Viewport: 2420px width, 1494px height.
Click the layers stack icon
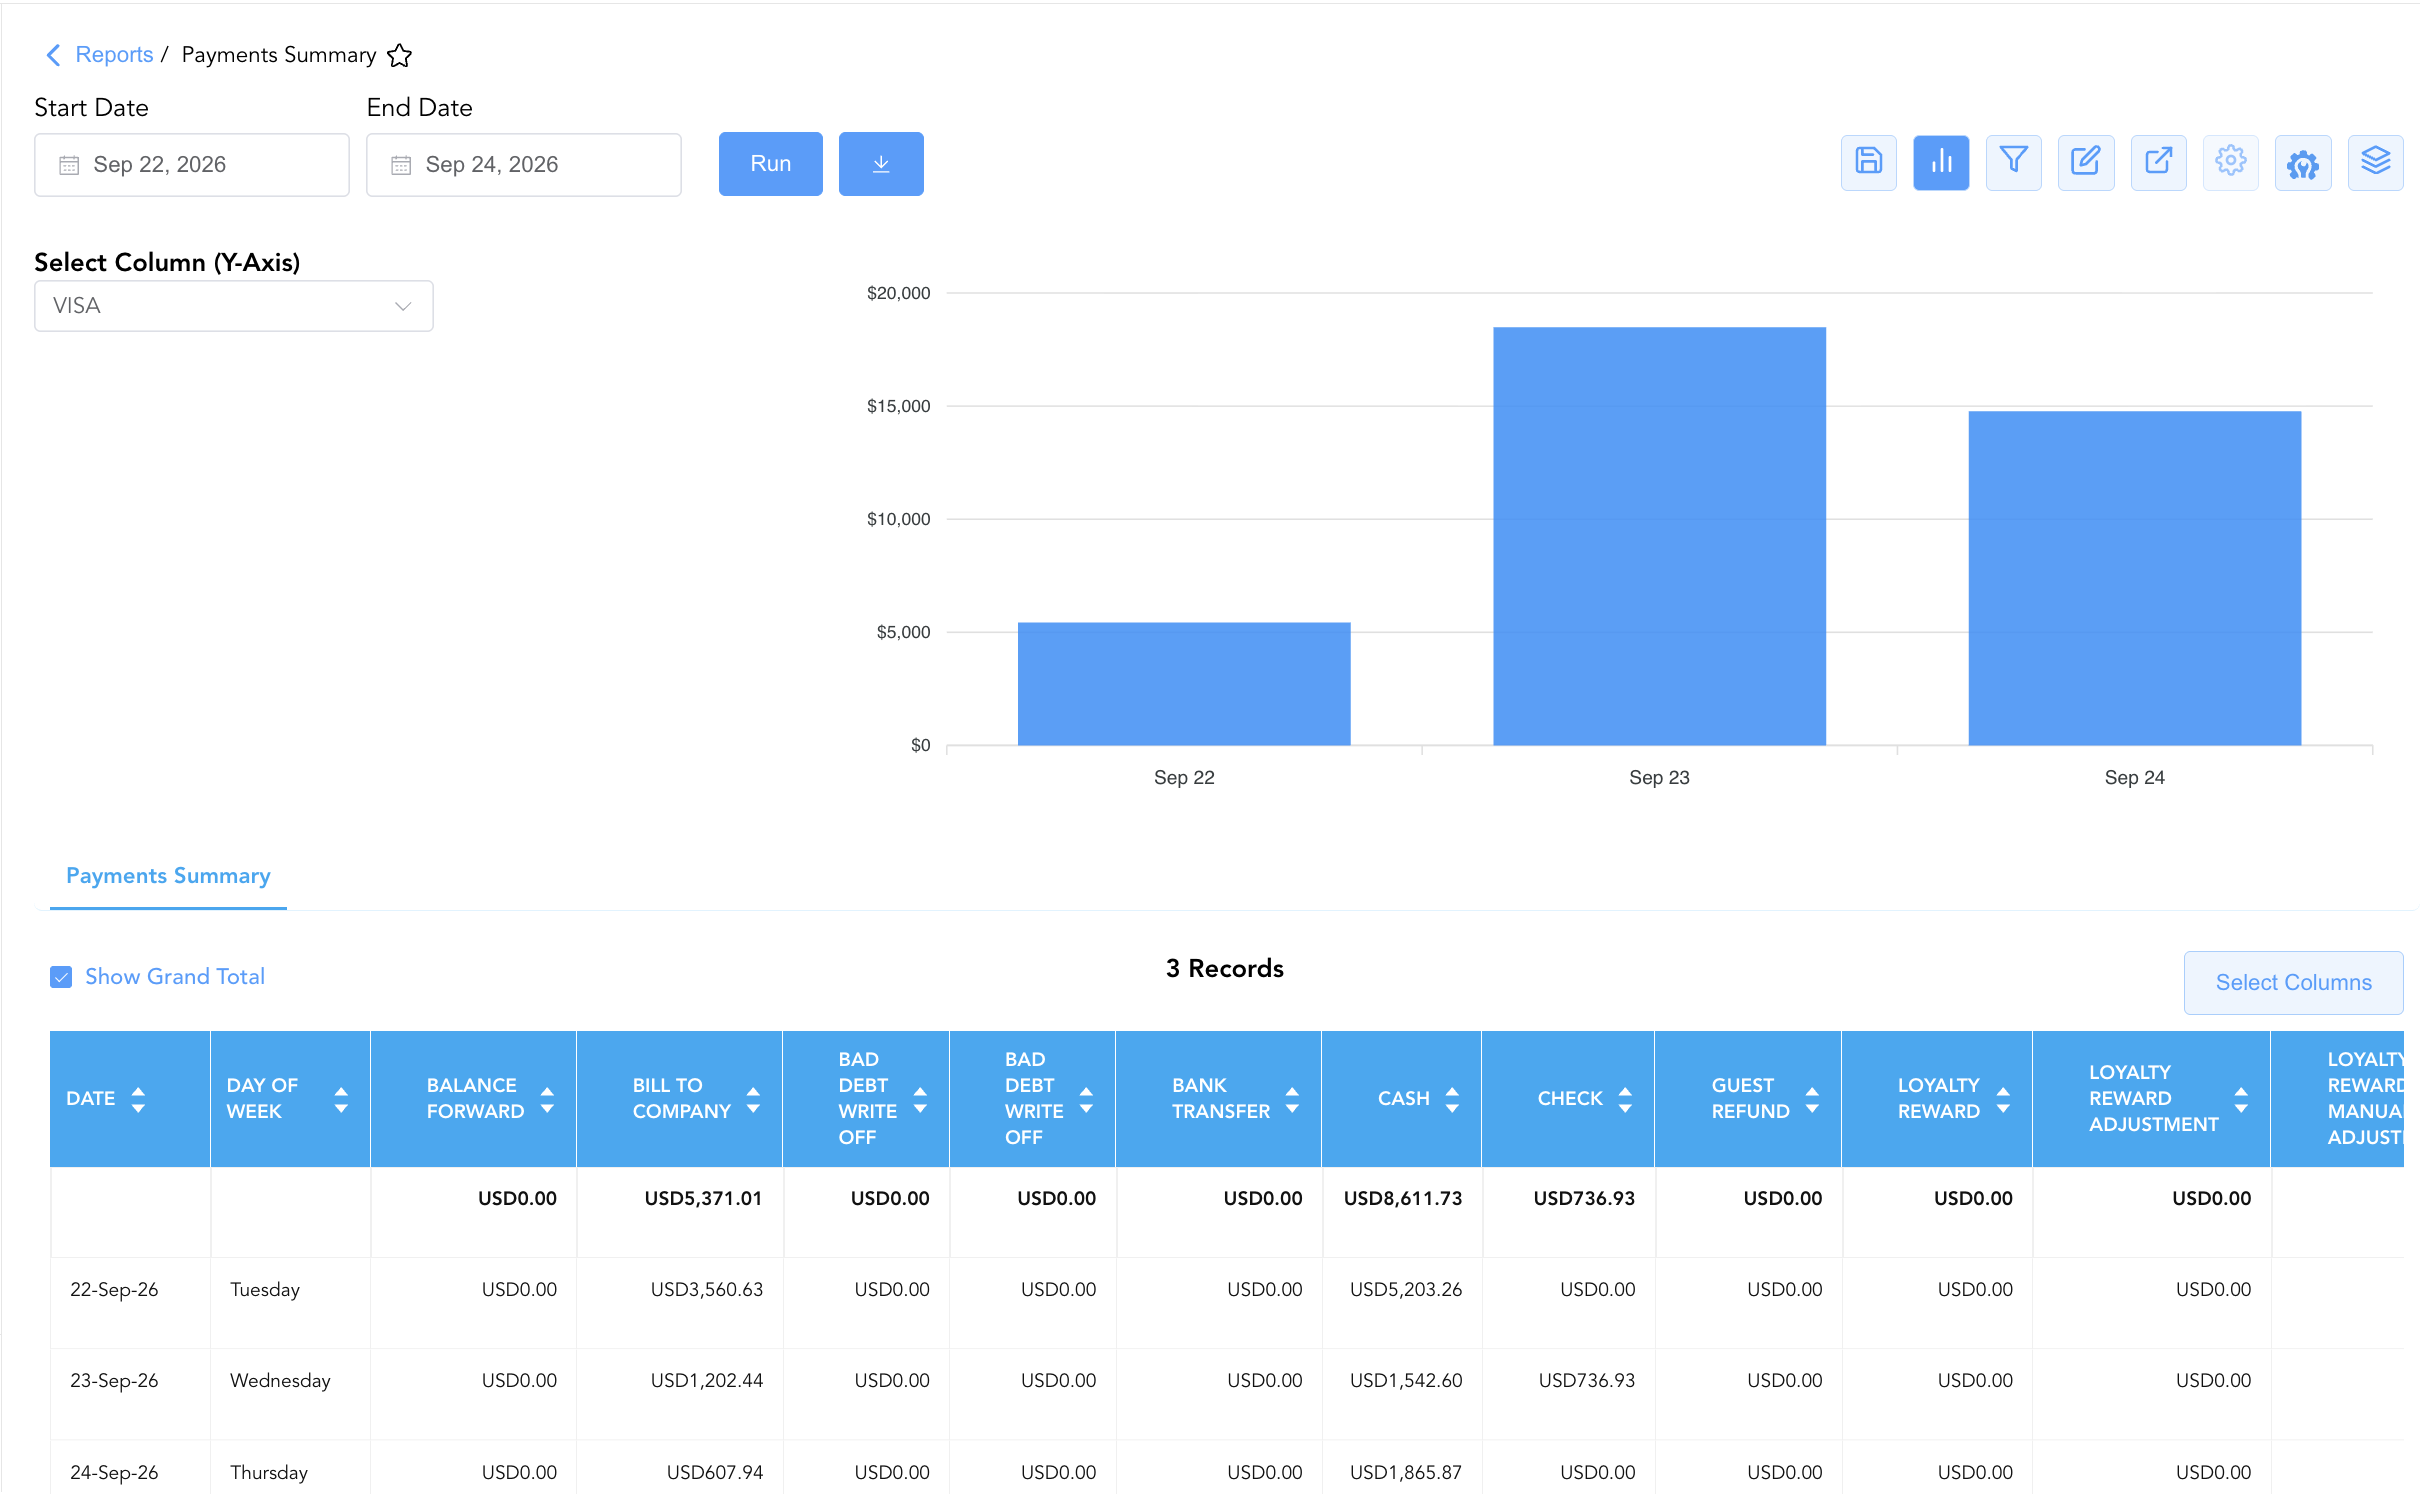[x=2375, y=162]
